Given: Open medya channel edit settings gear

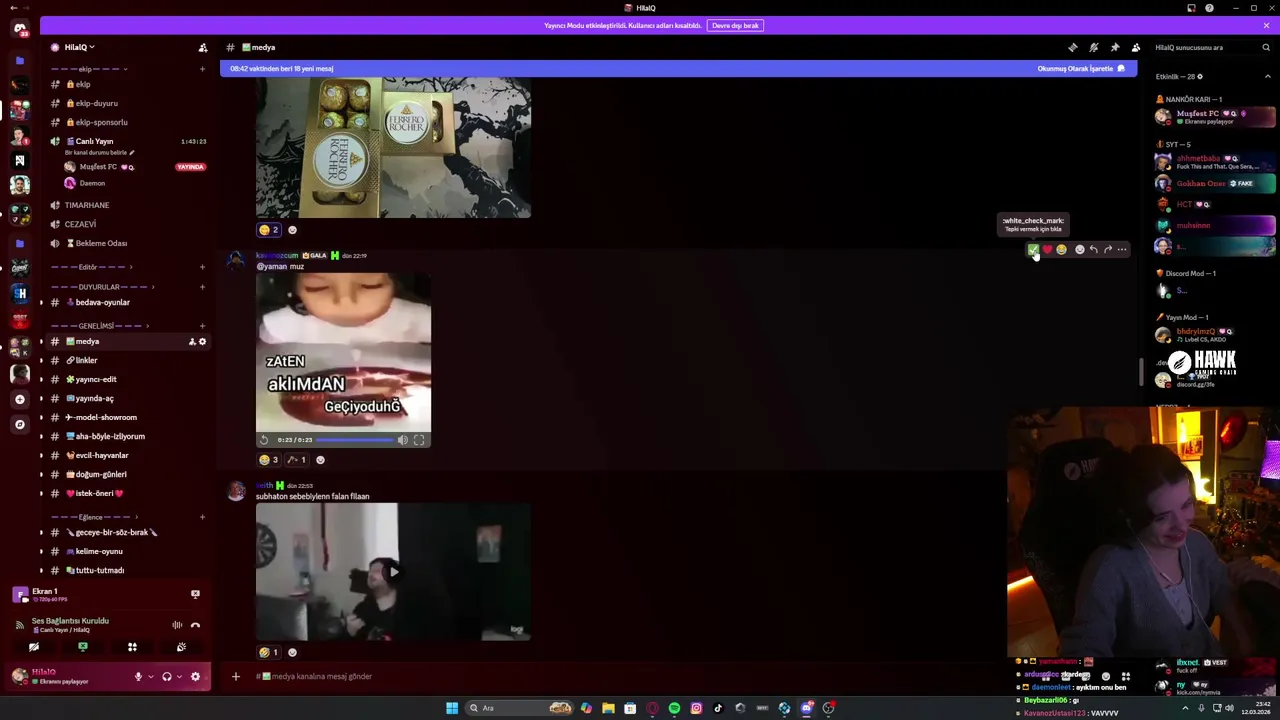Looking at the screenshot, I should click(202, 341).
